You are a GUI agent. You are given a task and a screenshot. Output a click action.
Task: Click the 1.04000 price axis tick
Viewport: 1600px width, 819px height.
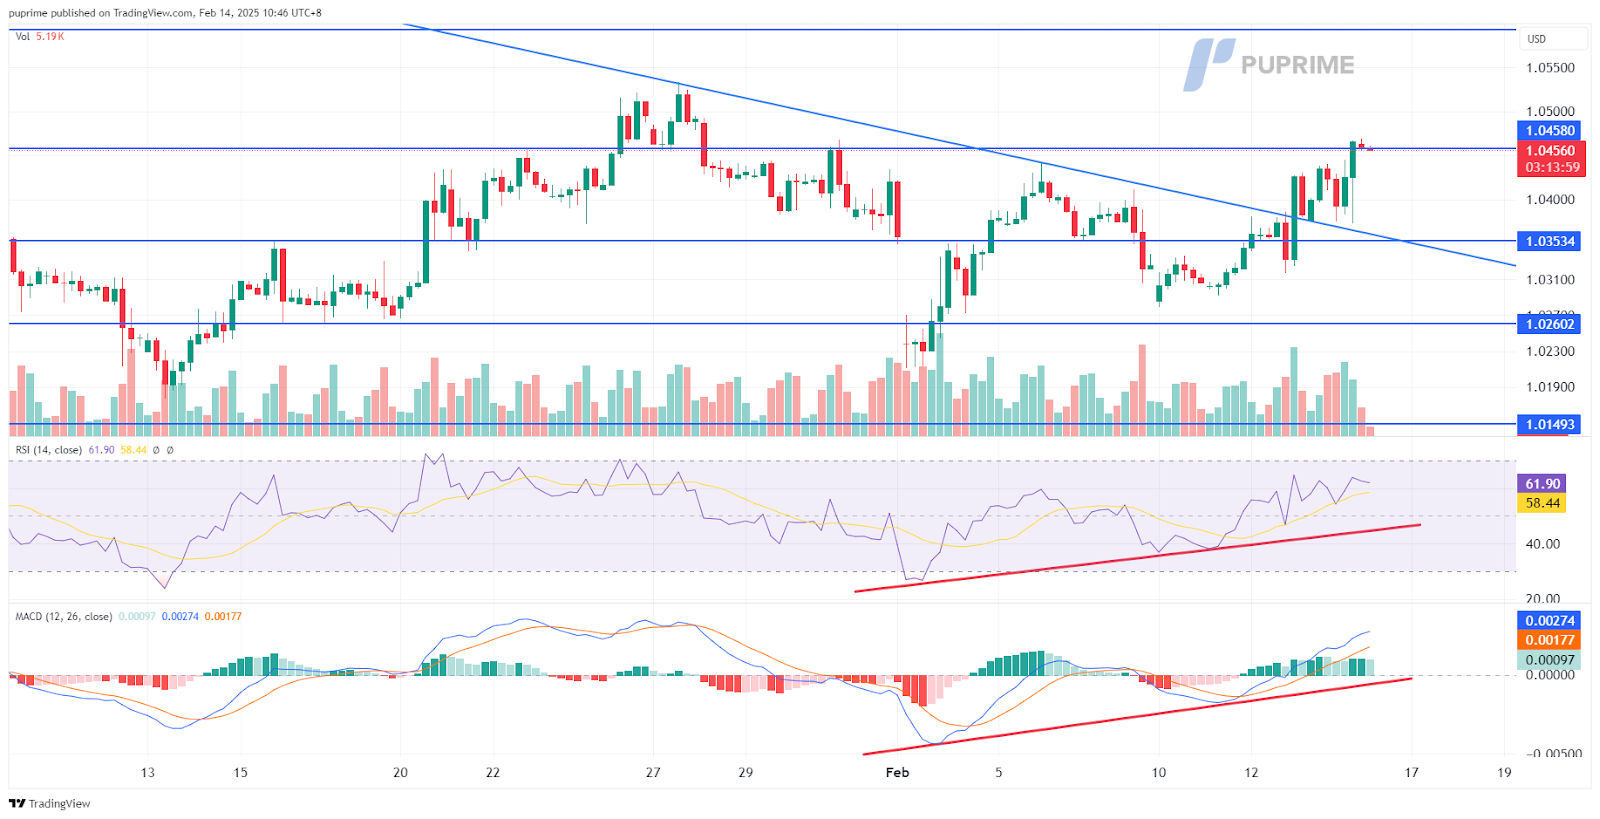pos(1550,200)
